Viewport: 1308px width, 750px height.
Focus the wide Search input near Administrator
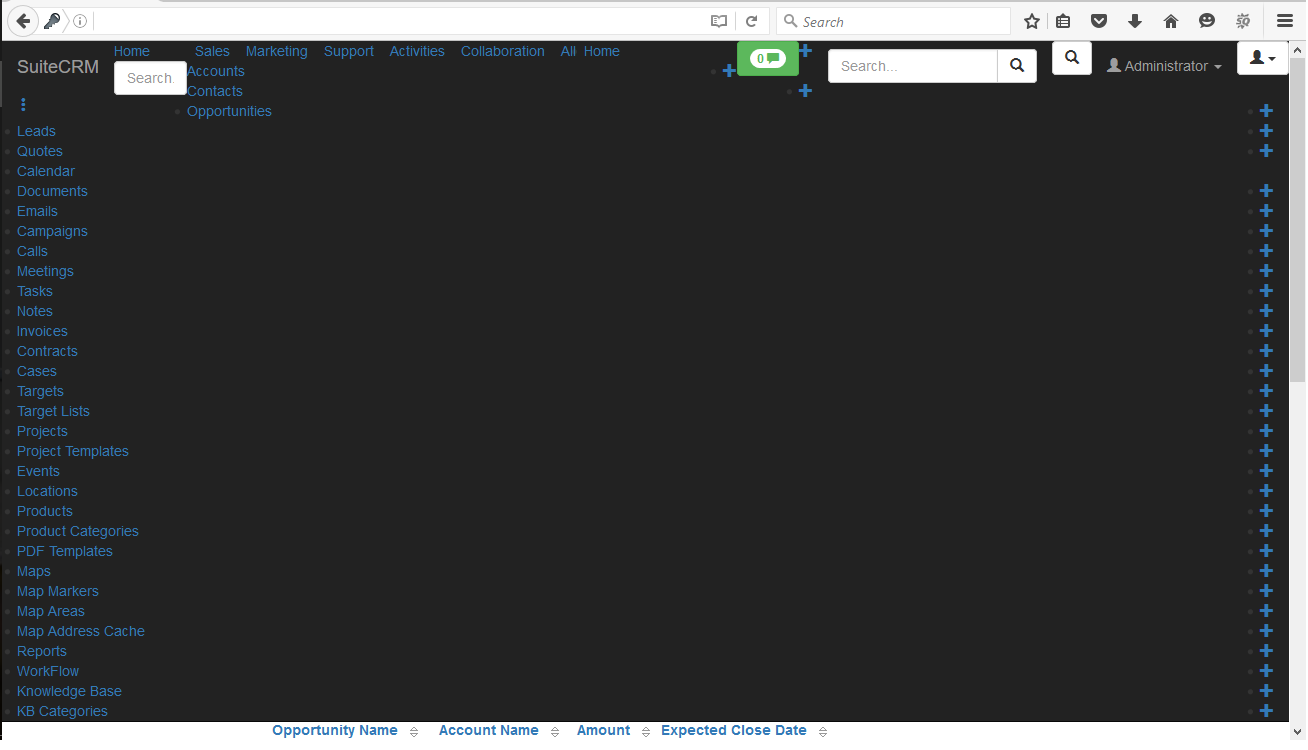click(x=913, y=66)
